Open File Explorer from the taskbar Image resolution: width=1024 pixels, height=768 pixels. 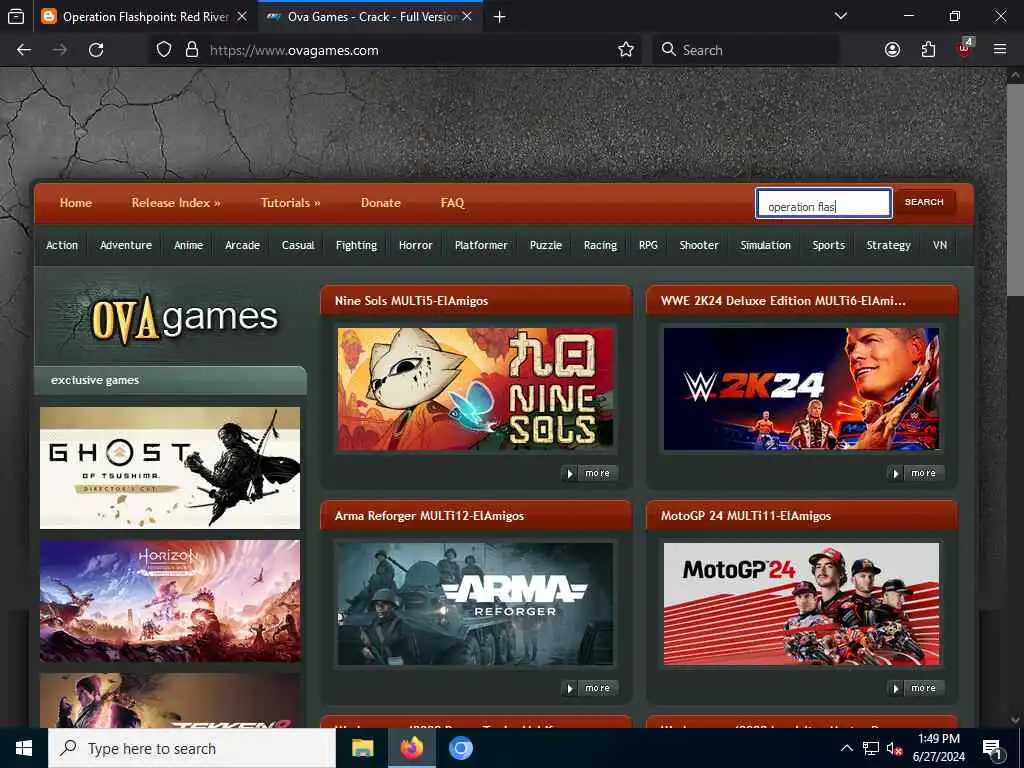[362, 748]
